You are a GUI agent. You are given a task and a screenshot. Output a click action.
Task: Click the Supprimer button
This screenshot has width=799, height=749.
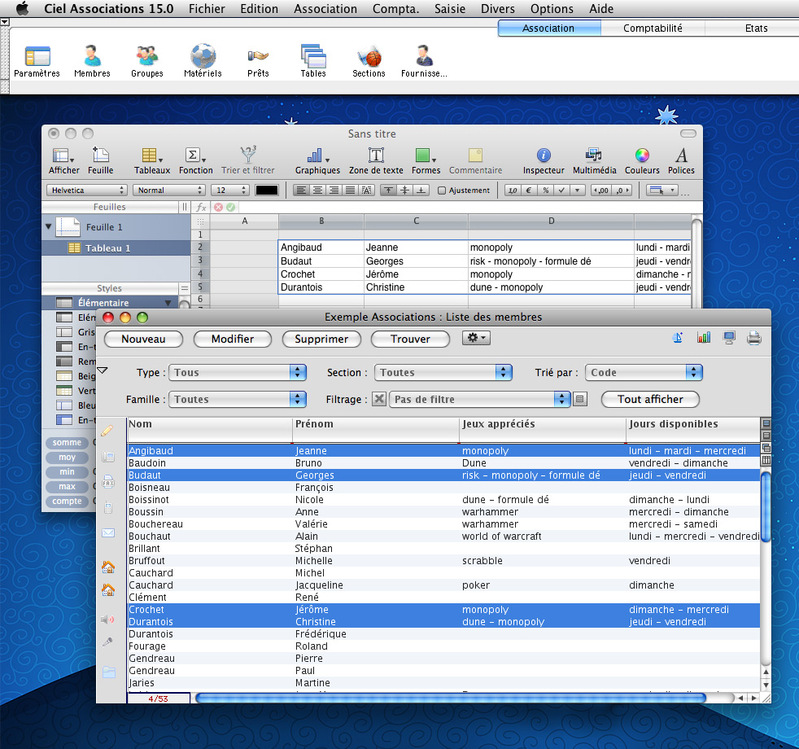coord(321,339)
